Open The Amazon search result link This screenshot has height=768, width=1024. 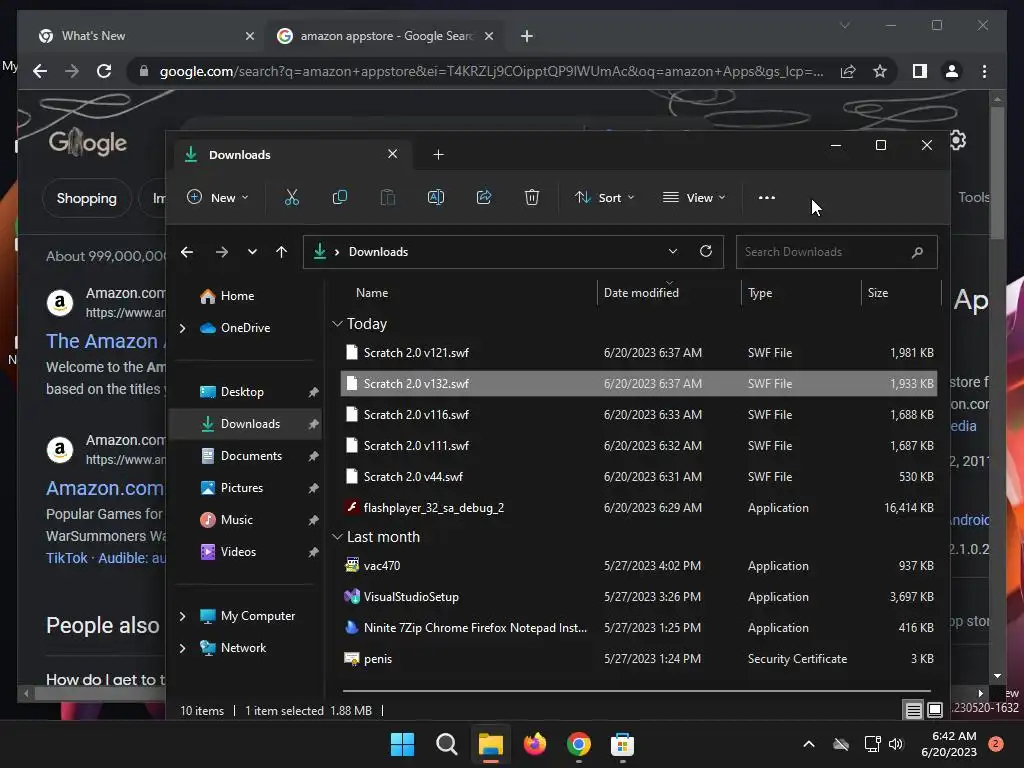coord(103,341)
